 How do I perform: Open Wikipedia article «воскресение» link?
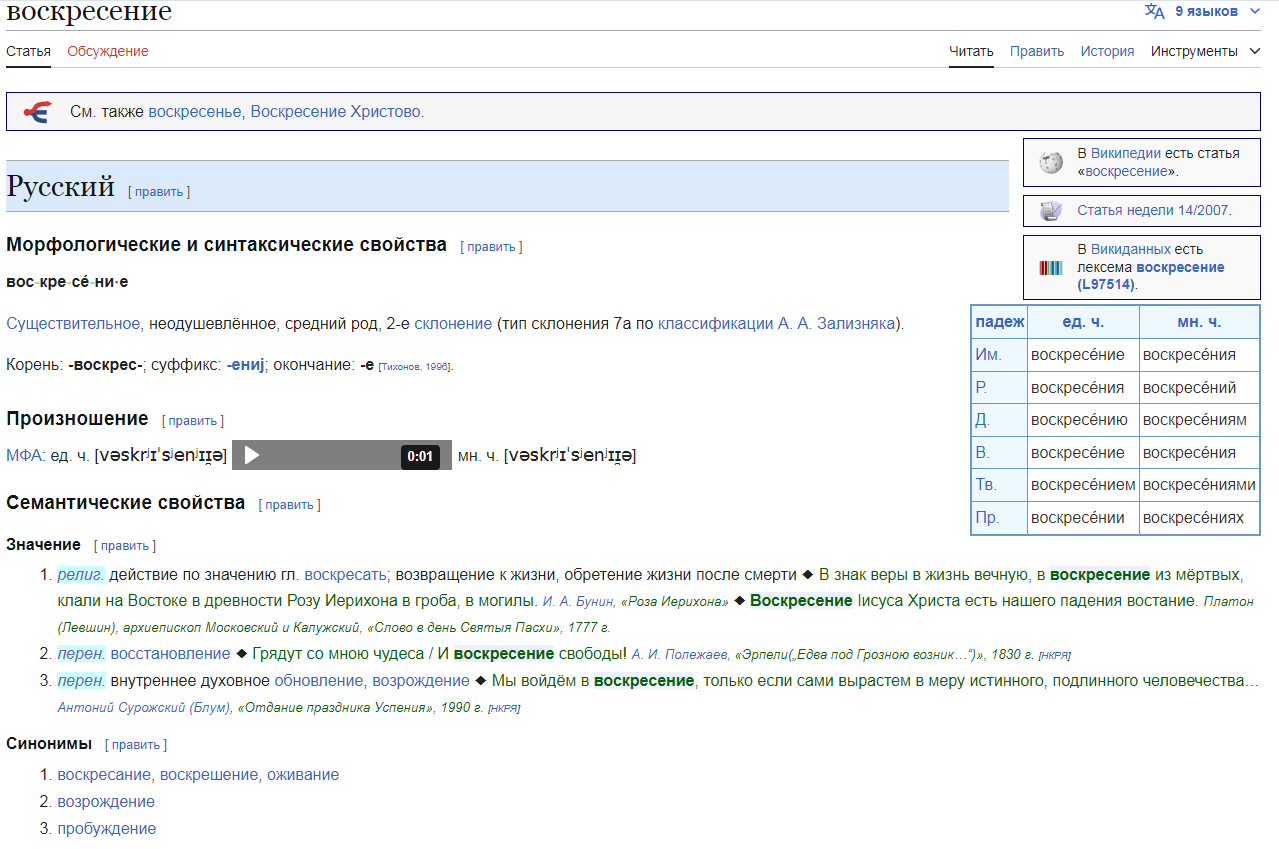coord(1126,171)
